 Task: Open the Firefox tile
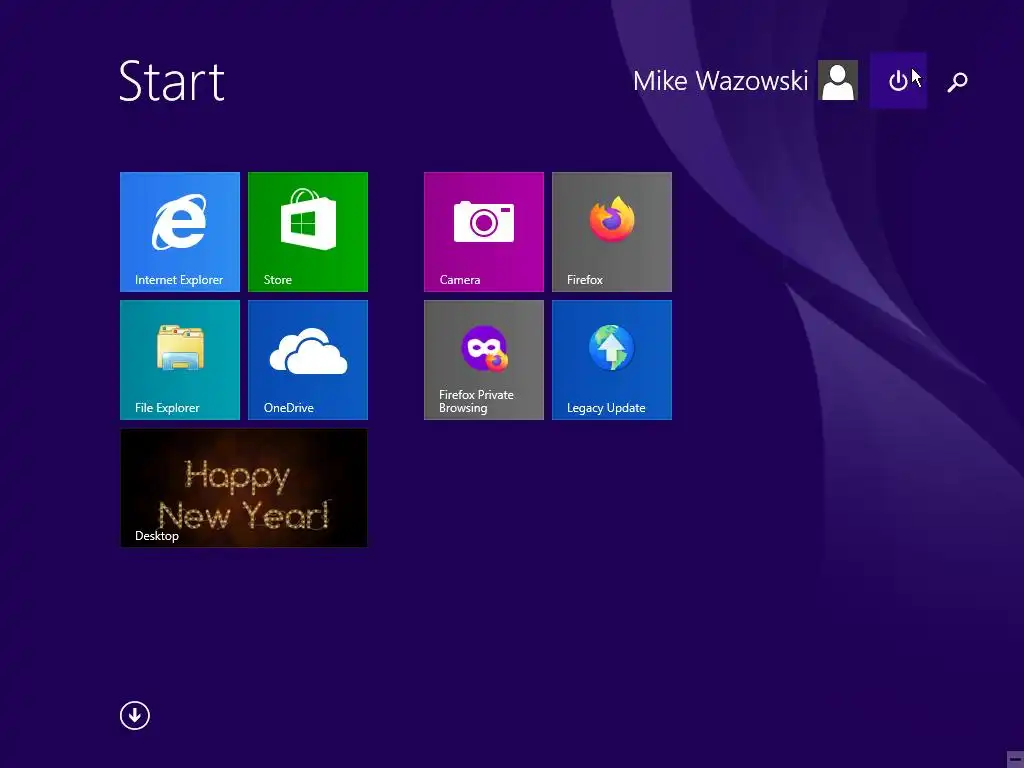pyautogui.click(x=611, y=232)
